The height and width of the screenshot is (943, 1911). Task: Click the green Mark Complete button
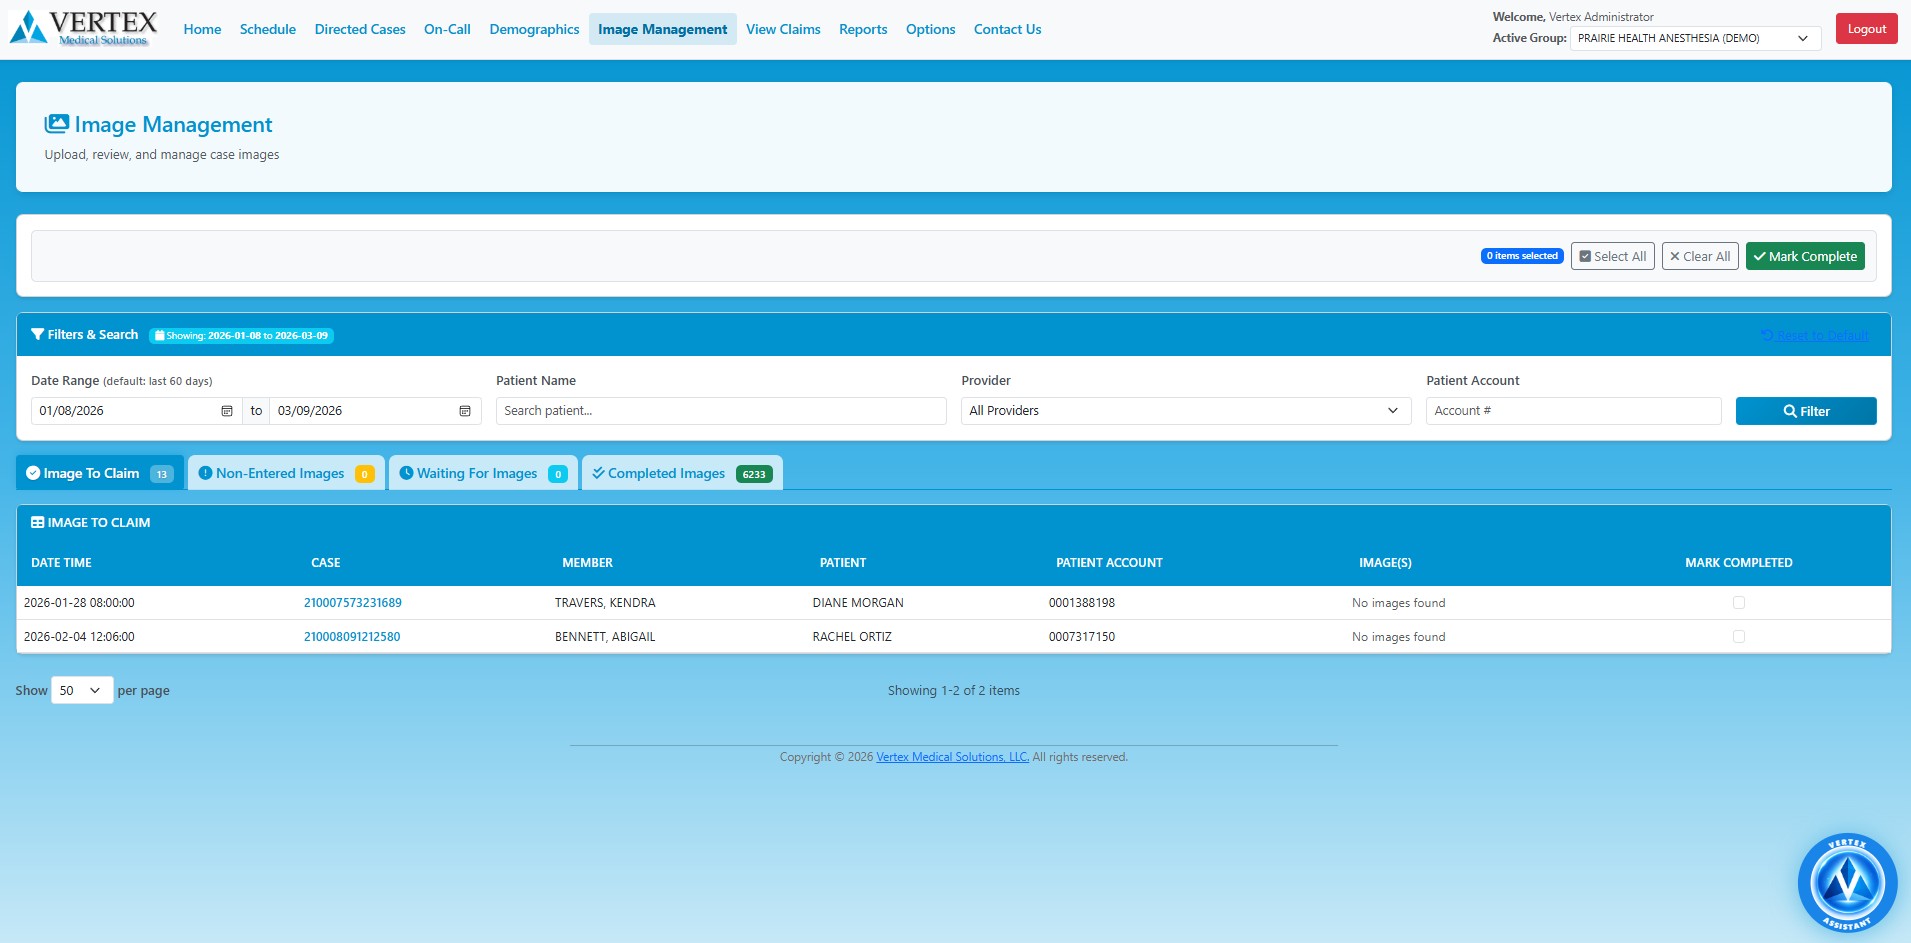click(x=1803, y=255)
